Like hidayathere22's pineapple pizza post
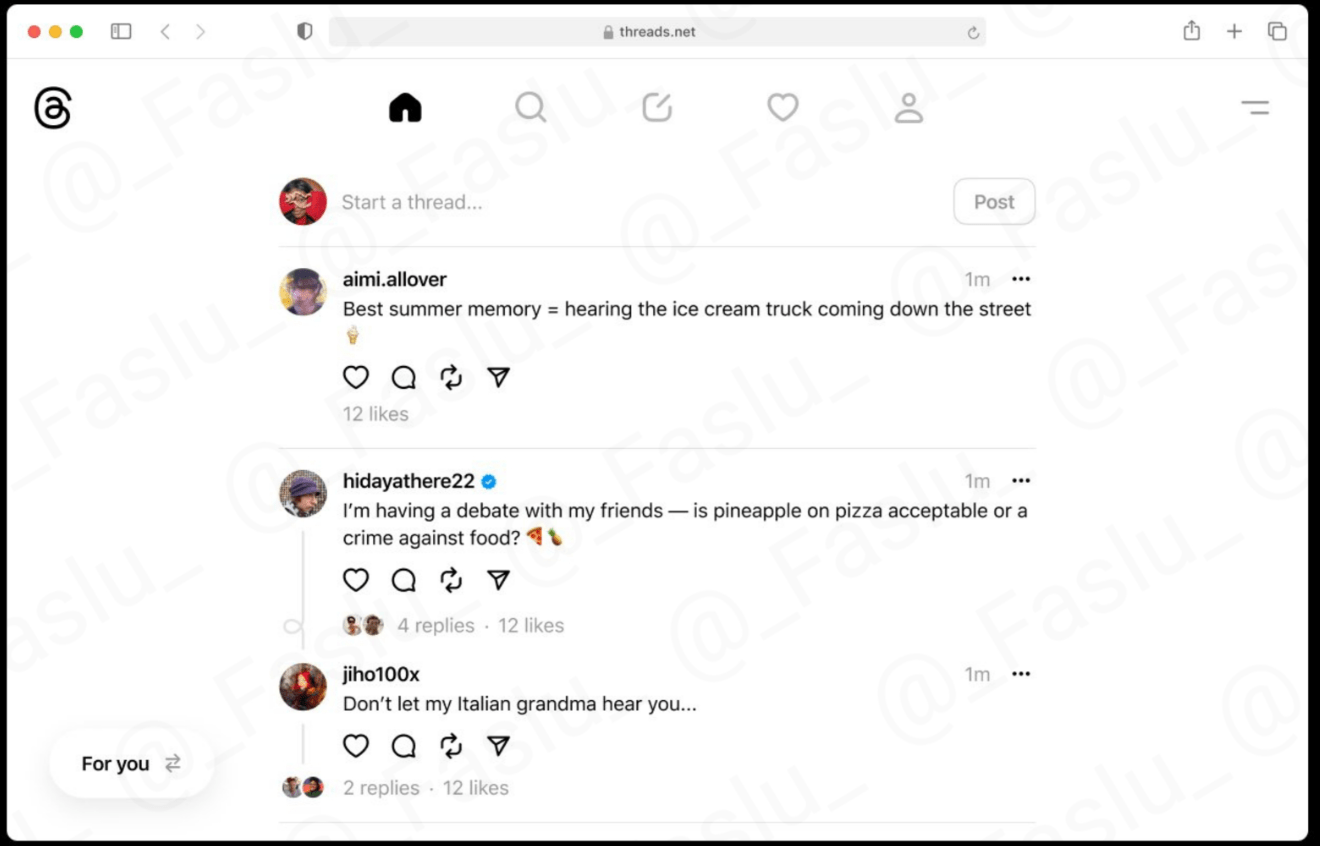This screenshot has height=846, width=1320. pos(356,580)
